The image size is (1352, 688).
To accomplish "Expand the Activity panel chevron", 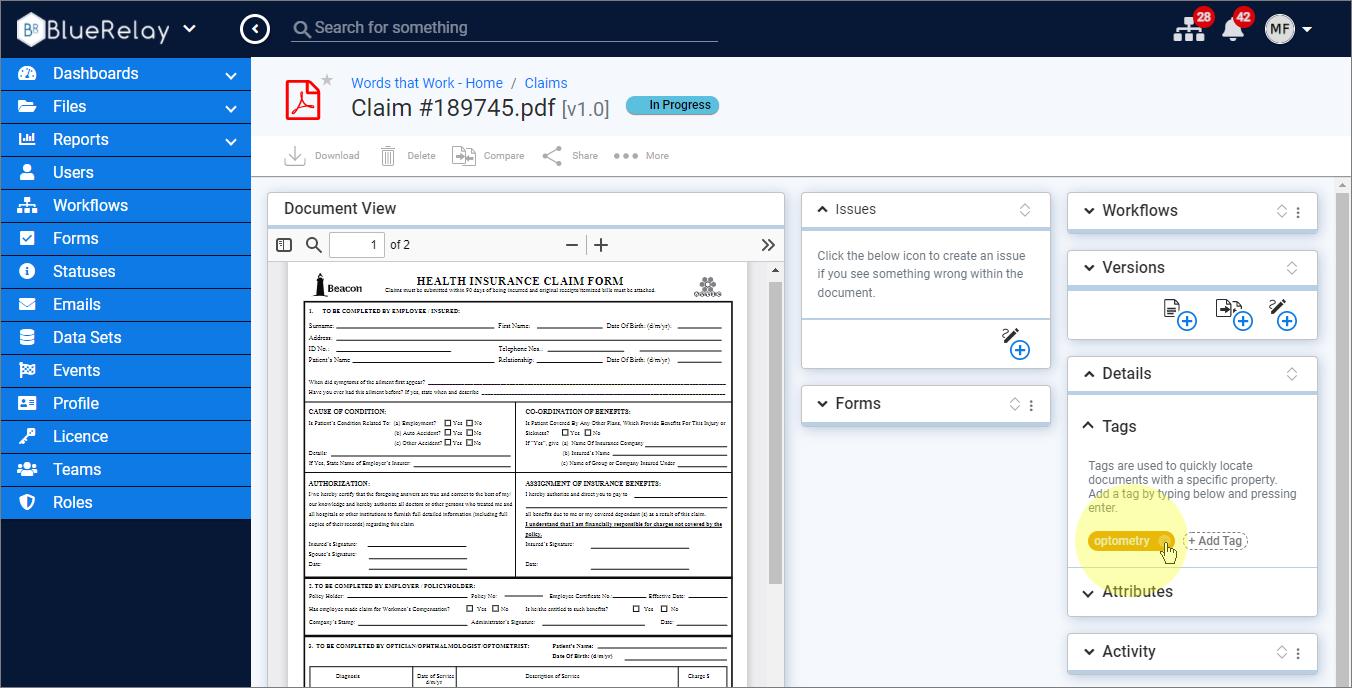I will [x=1089, y=652].
